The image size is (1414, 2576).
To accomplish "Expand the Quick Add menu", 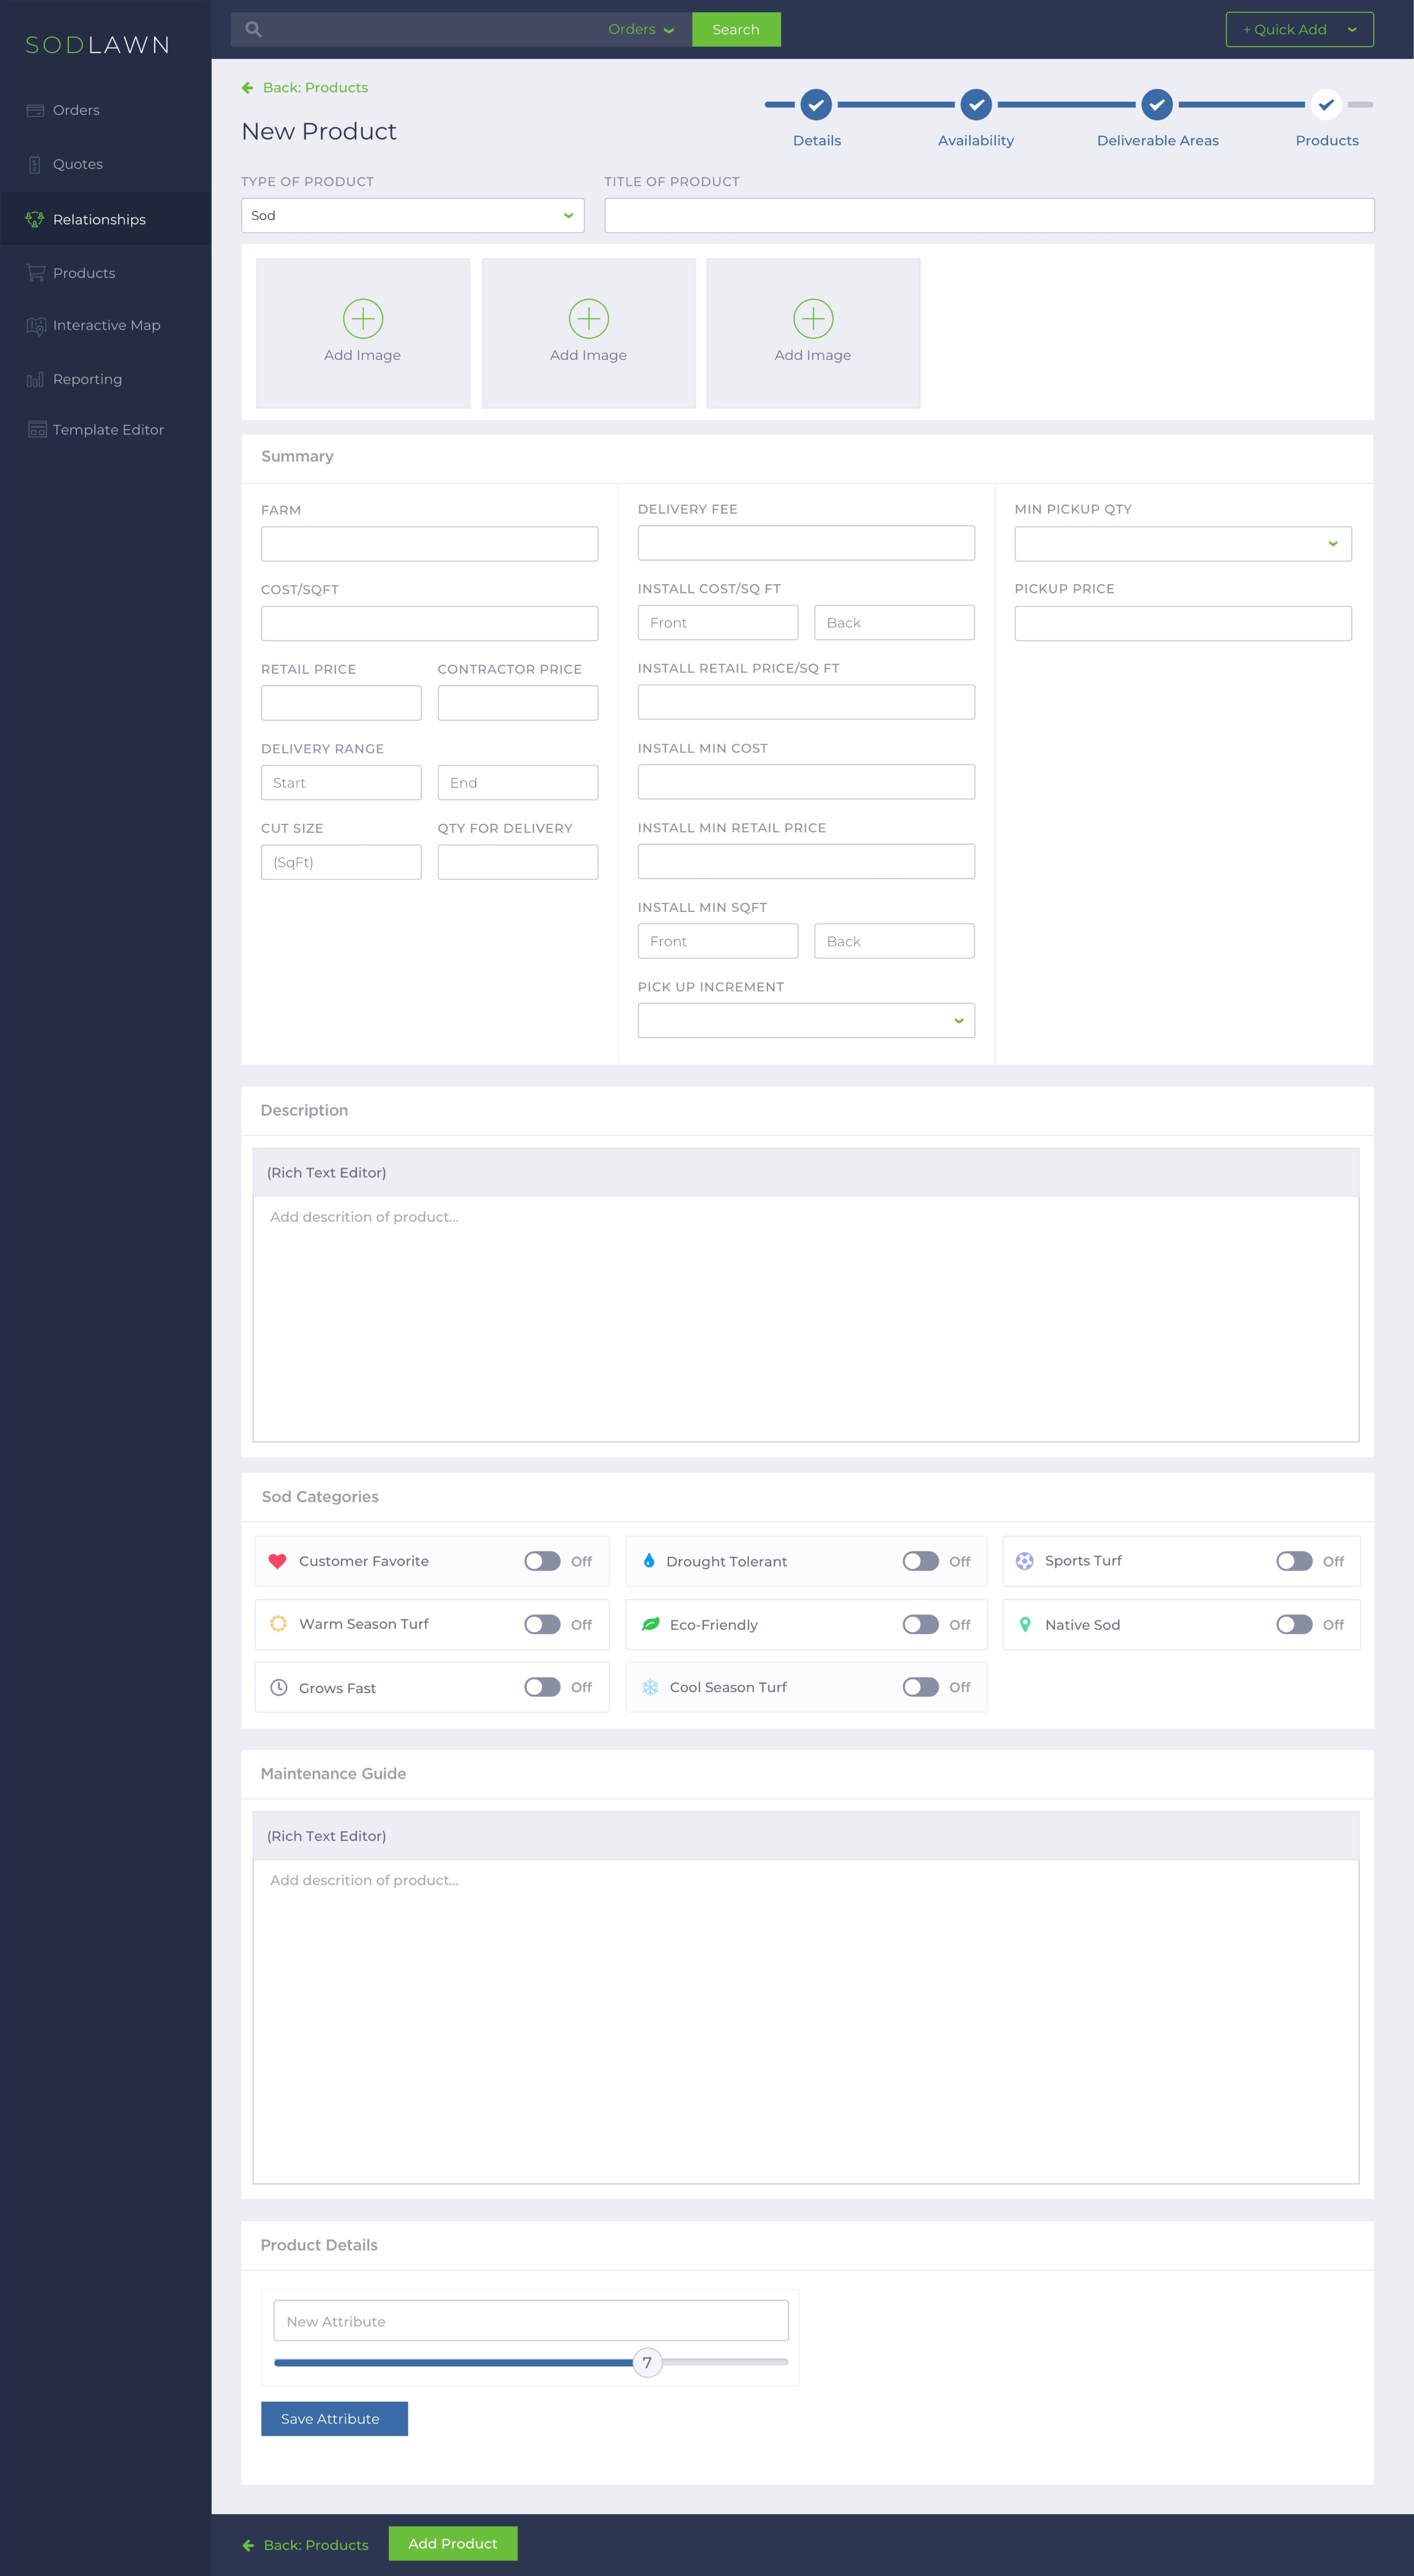I will tap(1299, 29).
